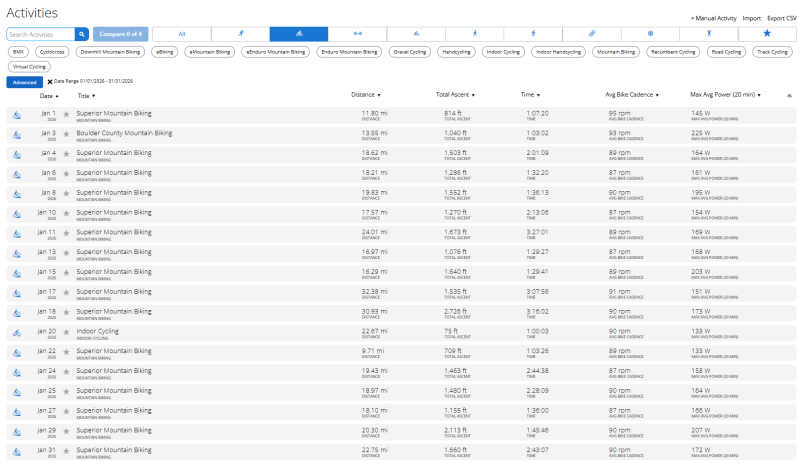Star the Jan 20 Indoor Cycling activity
Viewport: 800px width, 466px height.
coord(67,331)
